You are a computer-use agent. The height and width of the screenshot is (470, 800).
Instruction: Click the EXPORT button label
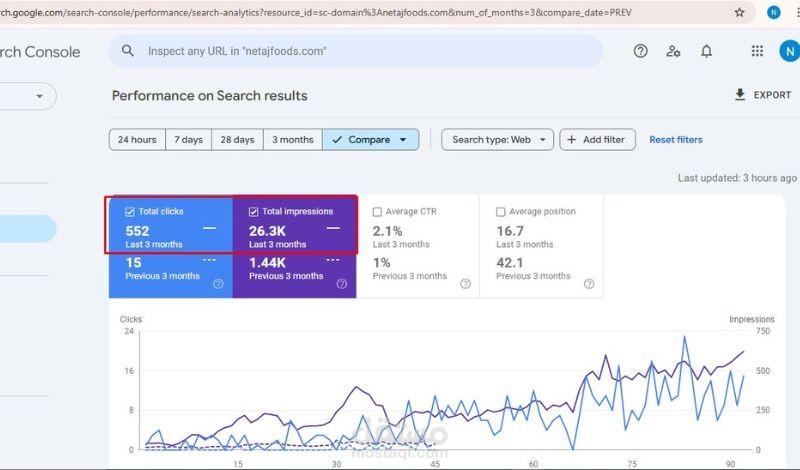772,95
